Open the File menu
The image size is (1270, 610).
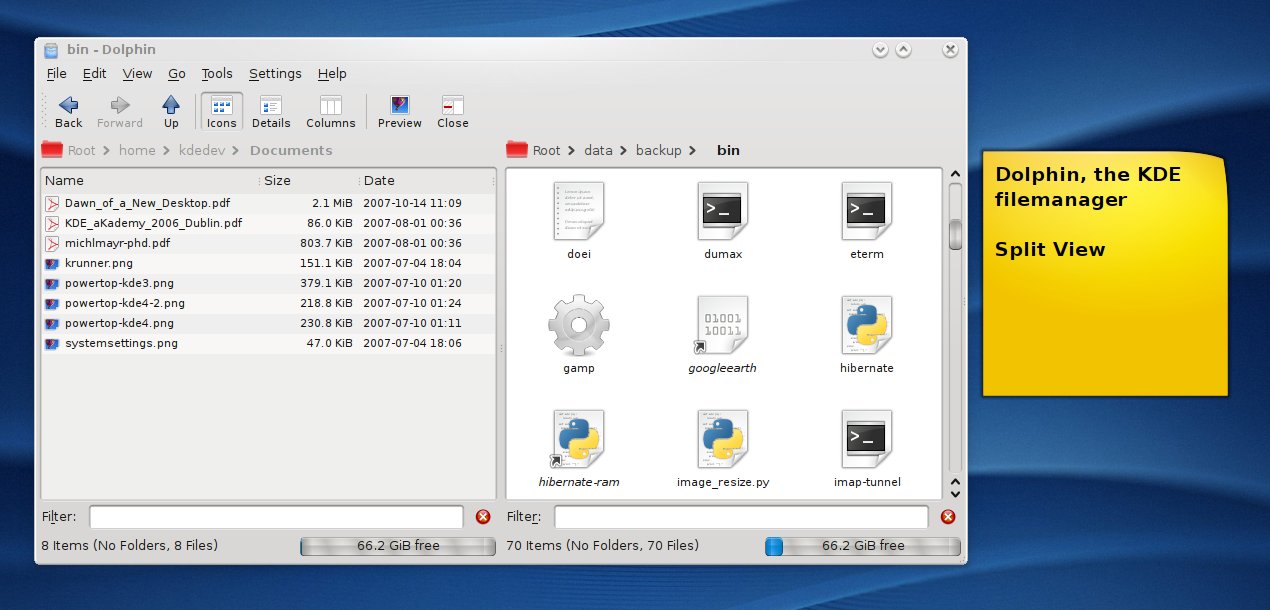click(x=57, y=73)
